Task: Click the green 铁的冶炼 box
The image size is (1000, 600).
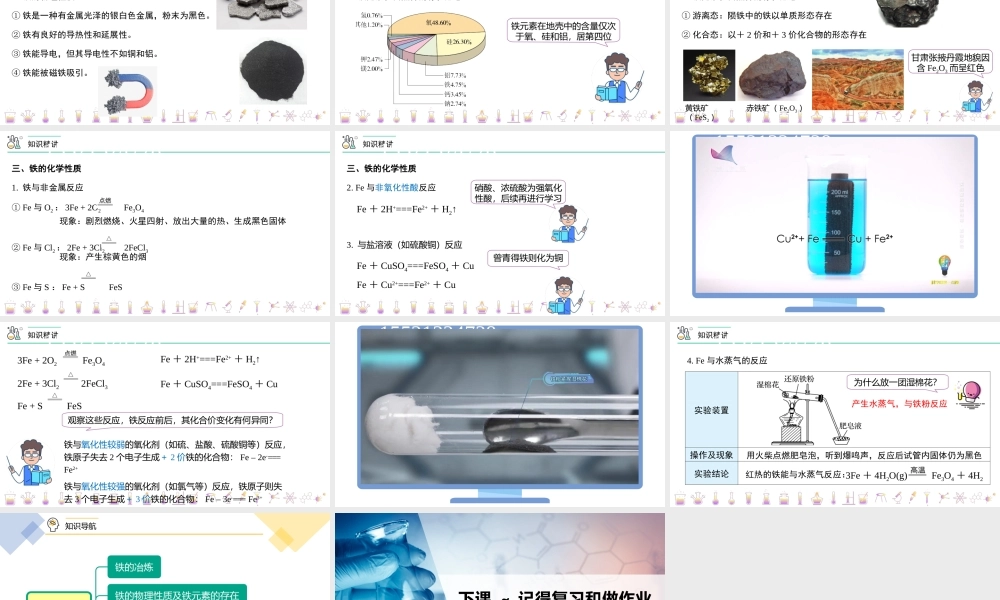Action: (134, 567)
